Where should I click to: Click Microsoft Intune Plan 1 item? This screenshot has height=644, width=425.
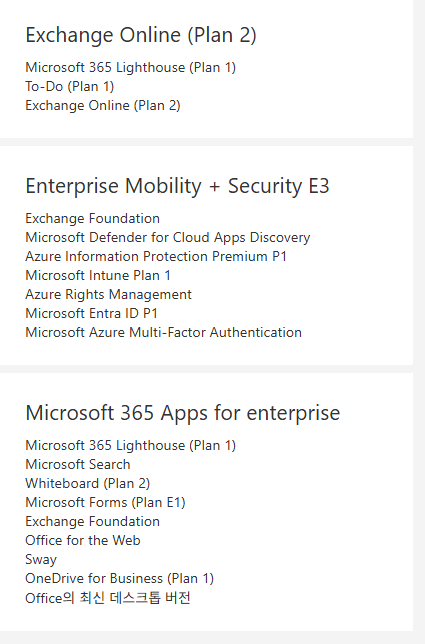click(x=98, y=275)
